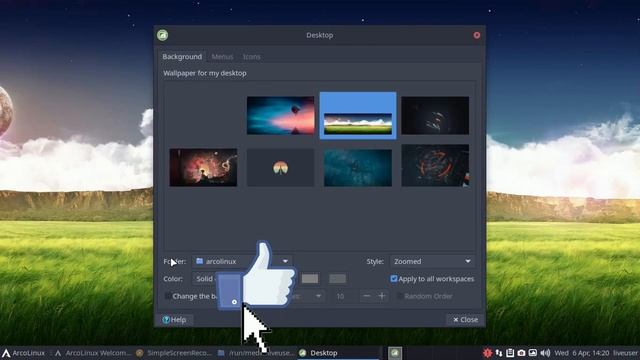
Task: Click the clock showing Wed 6 Apr, 14:20
Action: (x=582, y=353)
